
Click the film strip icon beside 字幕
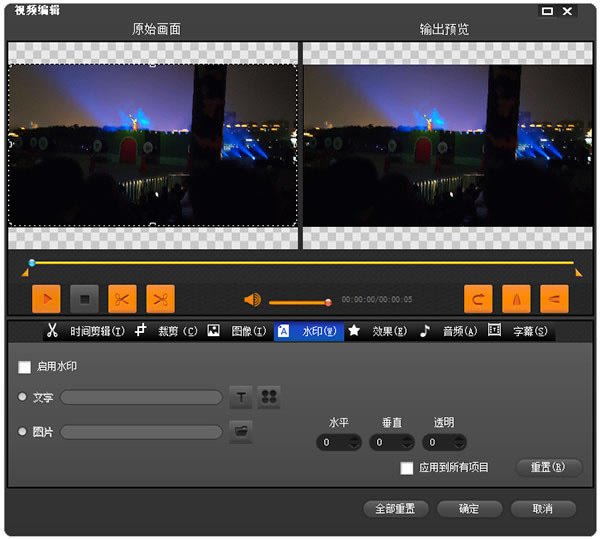[494, 330]
